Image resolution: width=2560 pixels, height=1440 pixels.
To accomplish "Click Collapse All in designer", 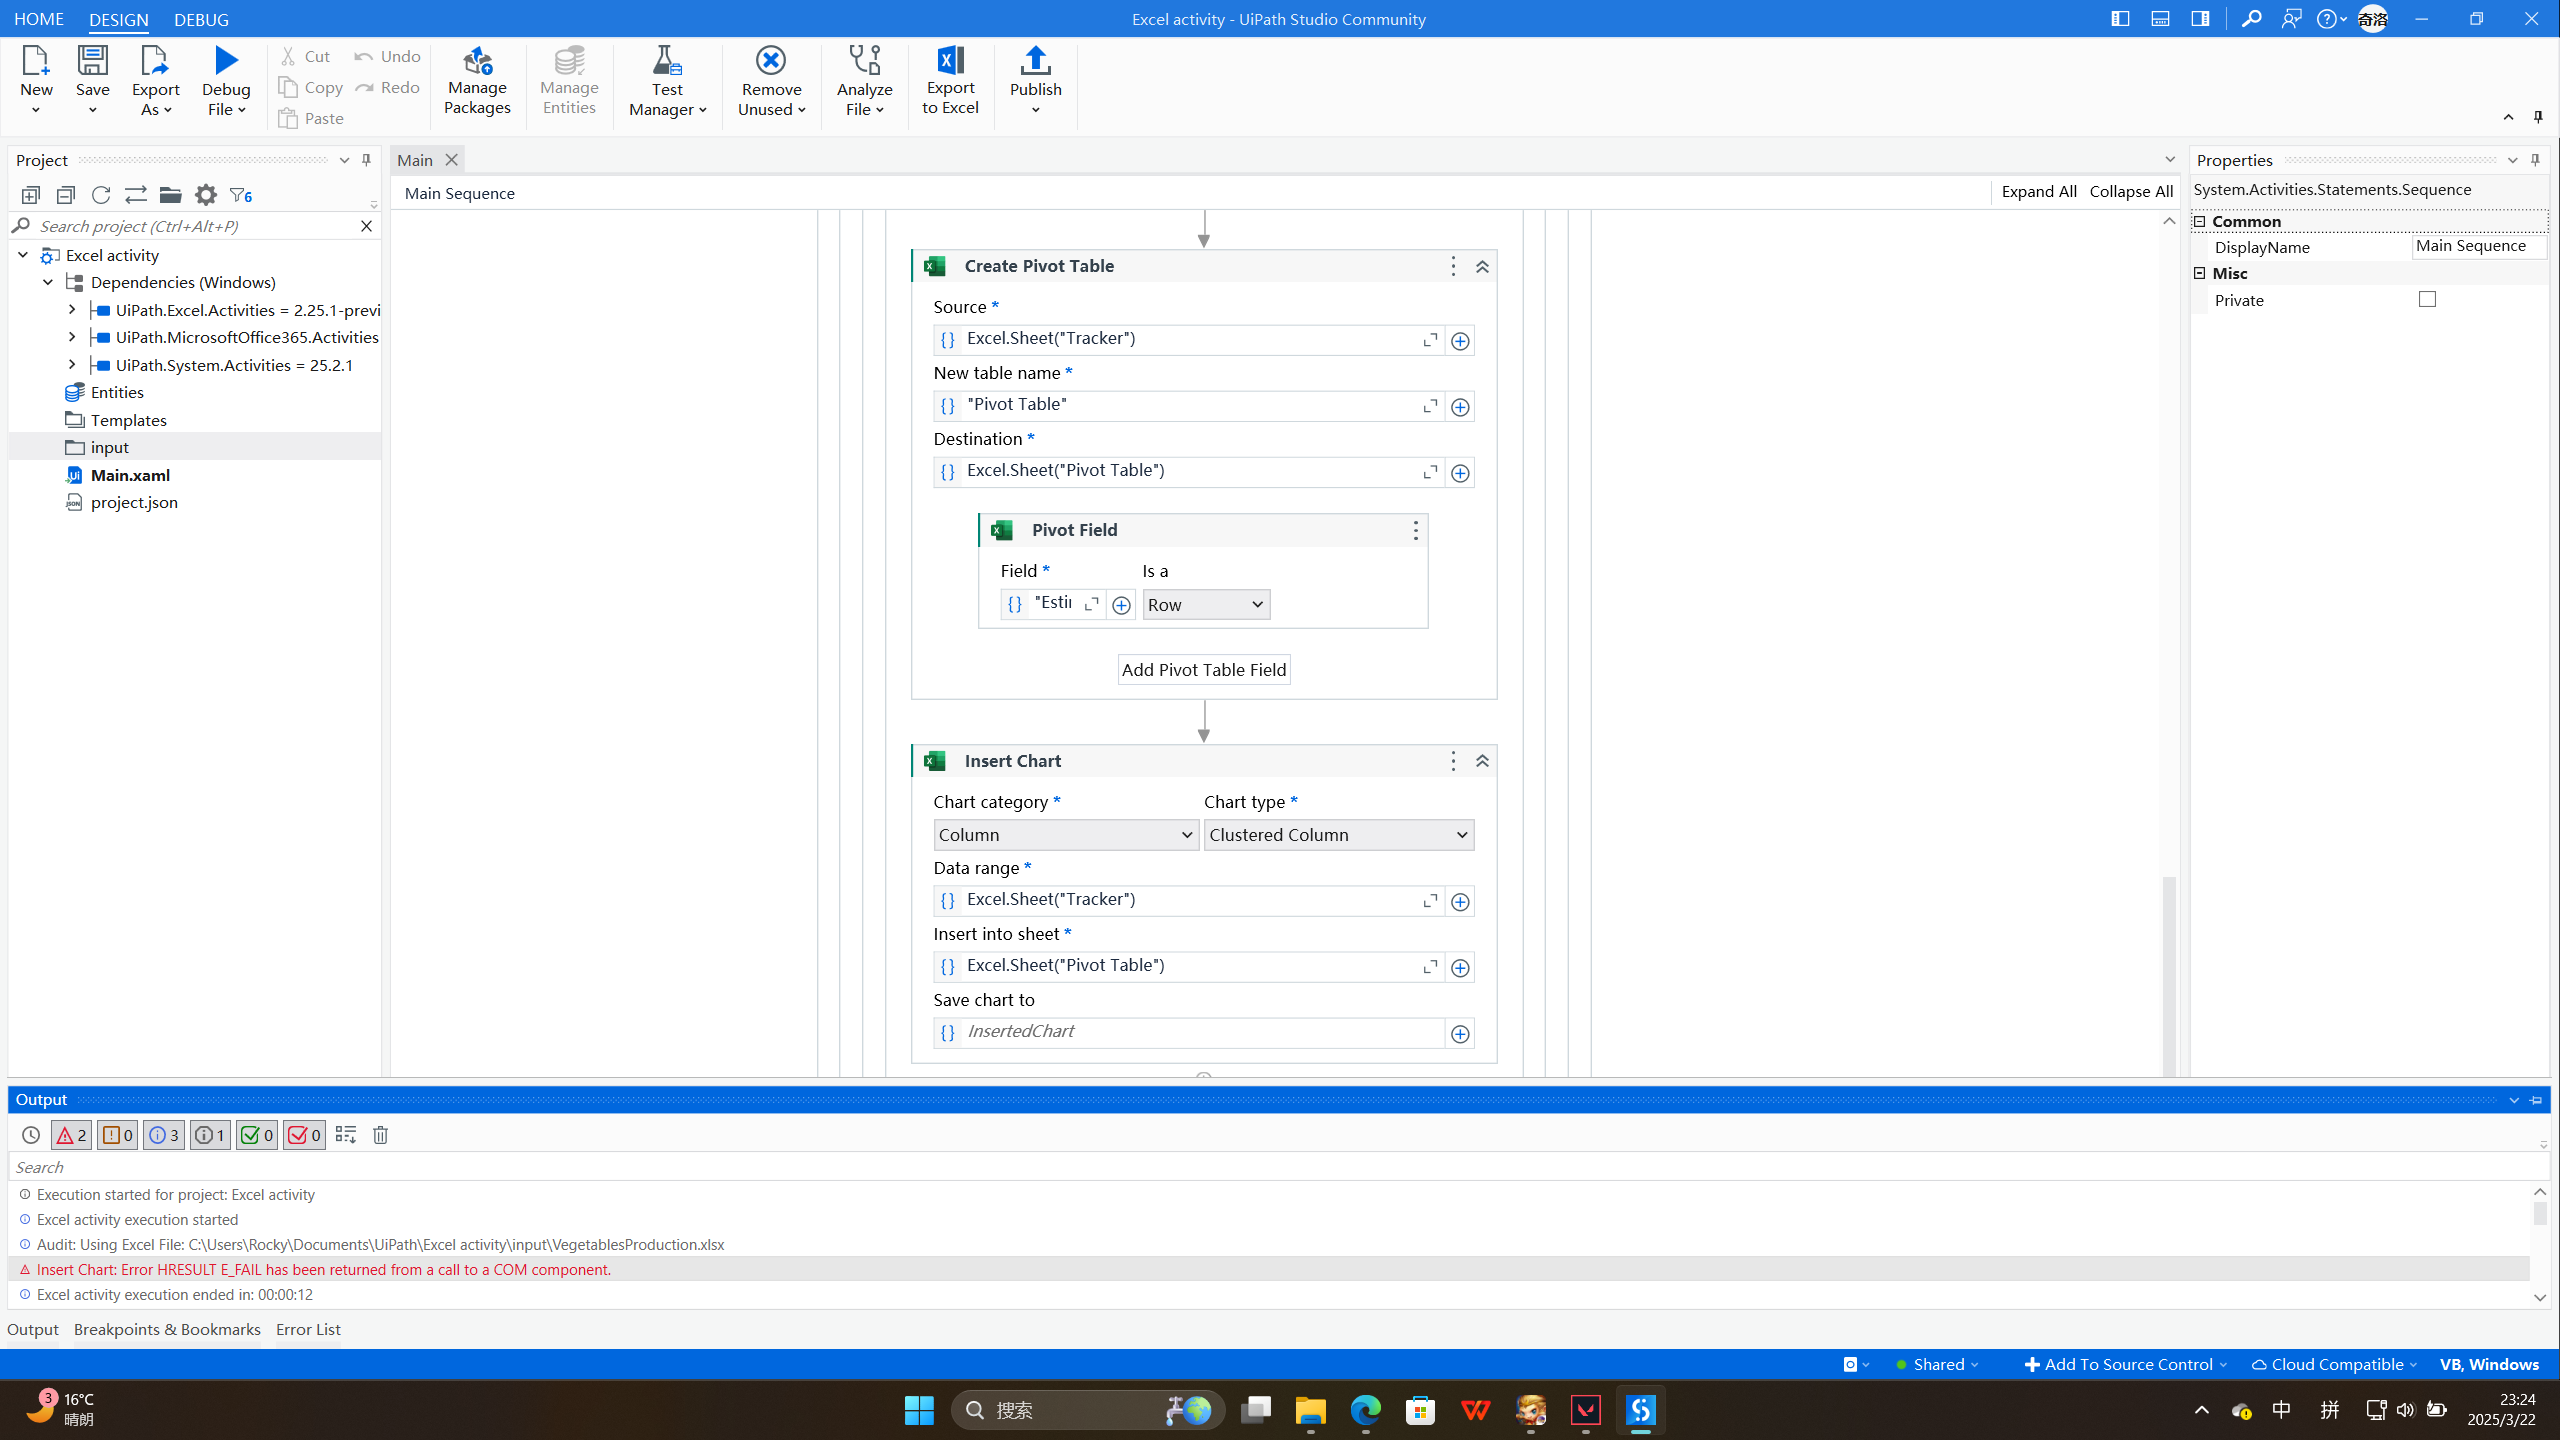I will point(2131,192).
